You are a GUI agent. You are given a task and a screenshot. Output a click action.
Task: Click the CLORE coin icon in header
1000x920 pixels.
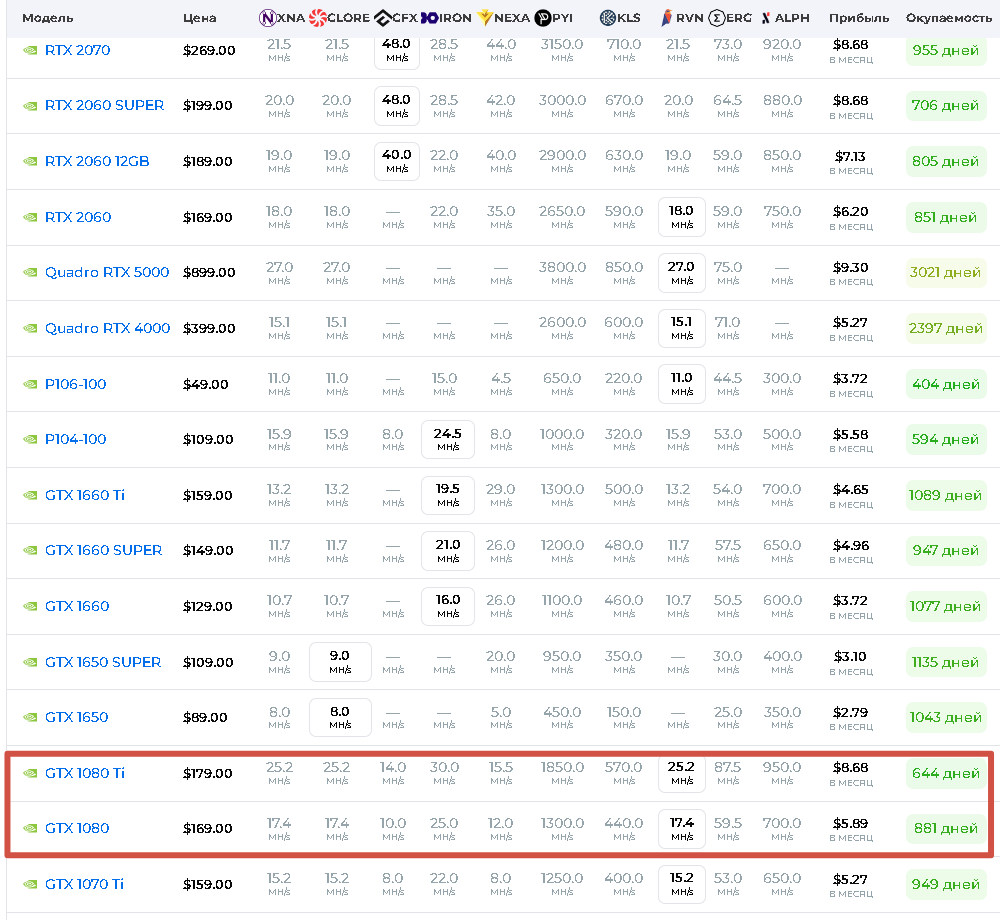pyautogui.click(x=317, y=18)
